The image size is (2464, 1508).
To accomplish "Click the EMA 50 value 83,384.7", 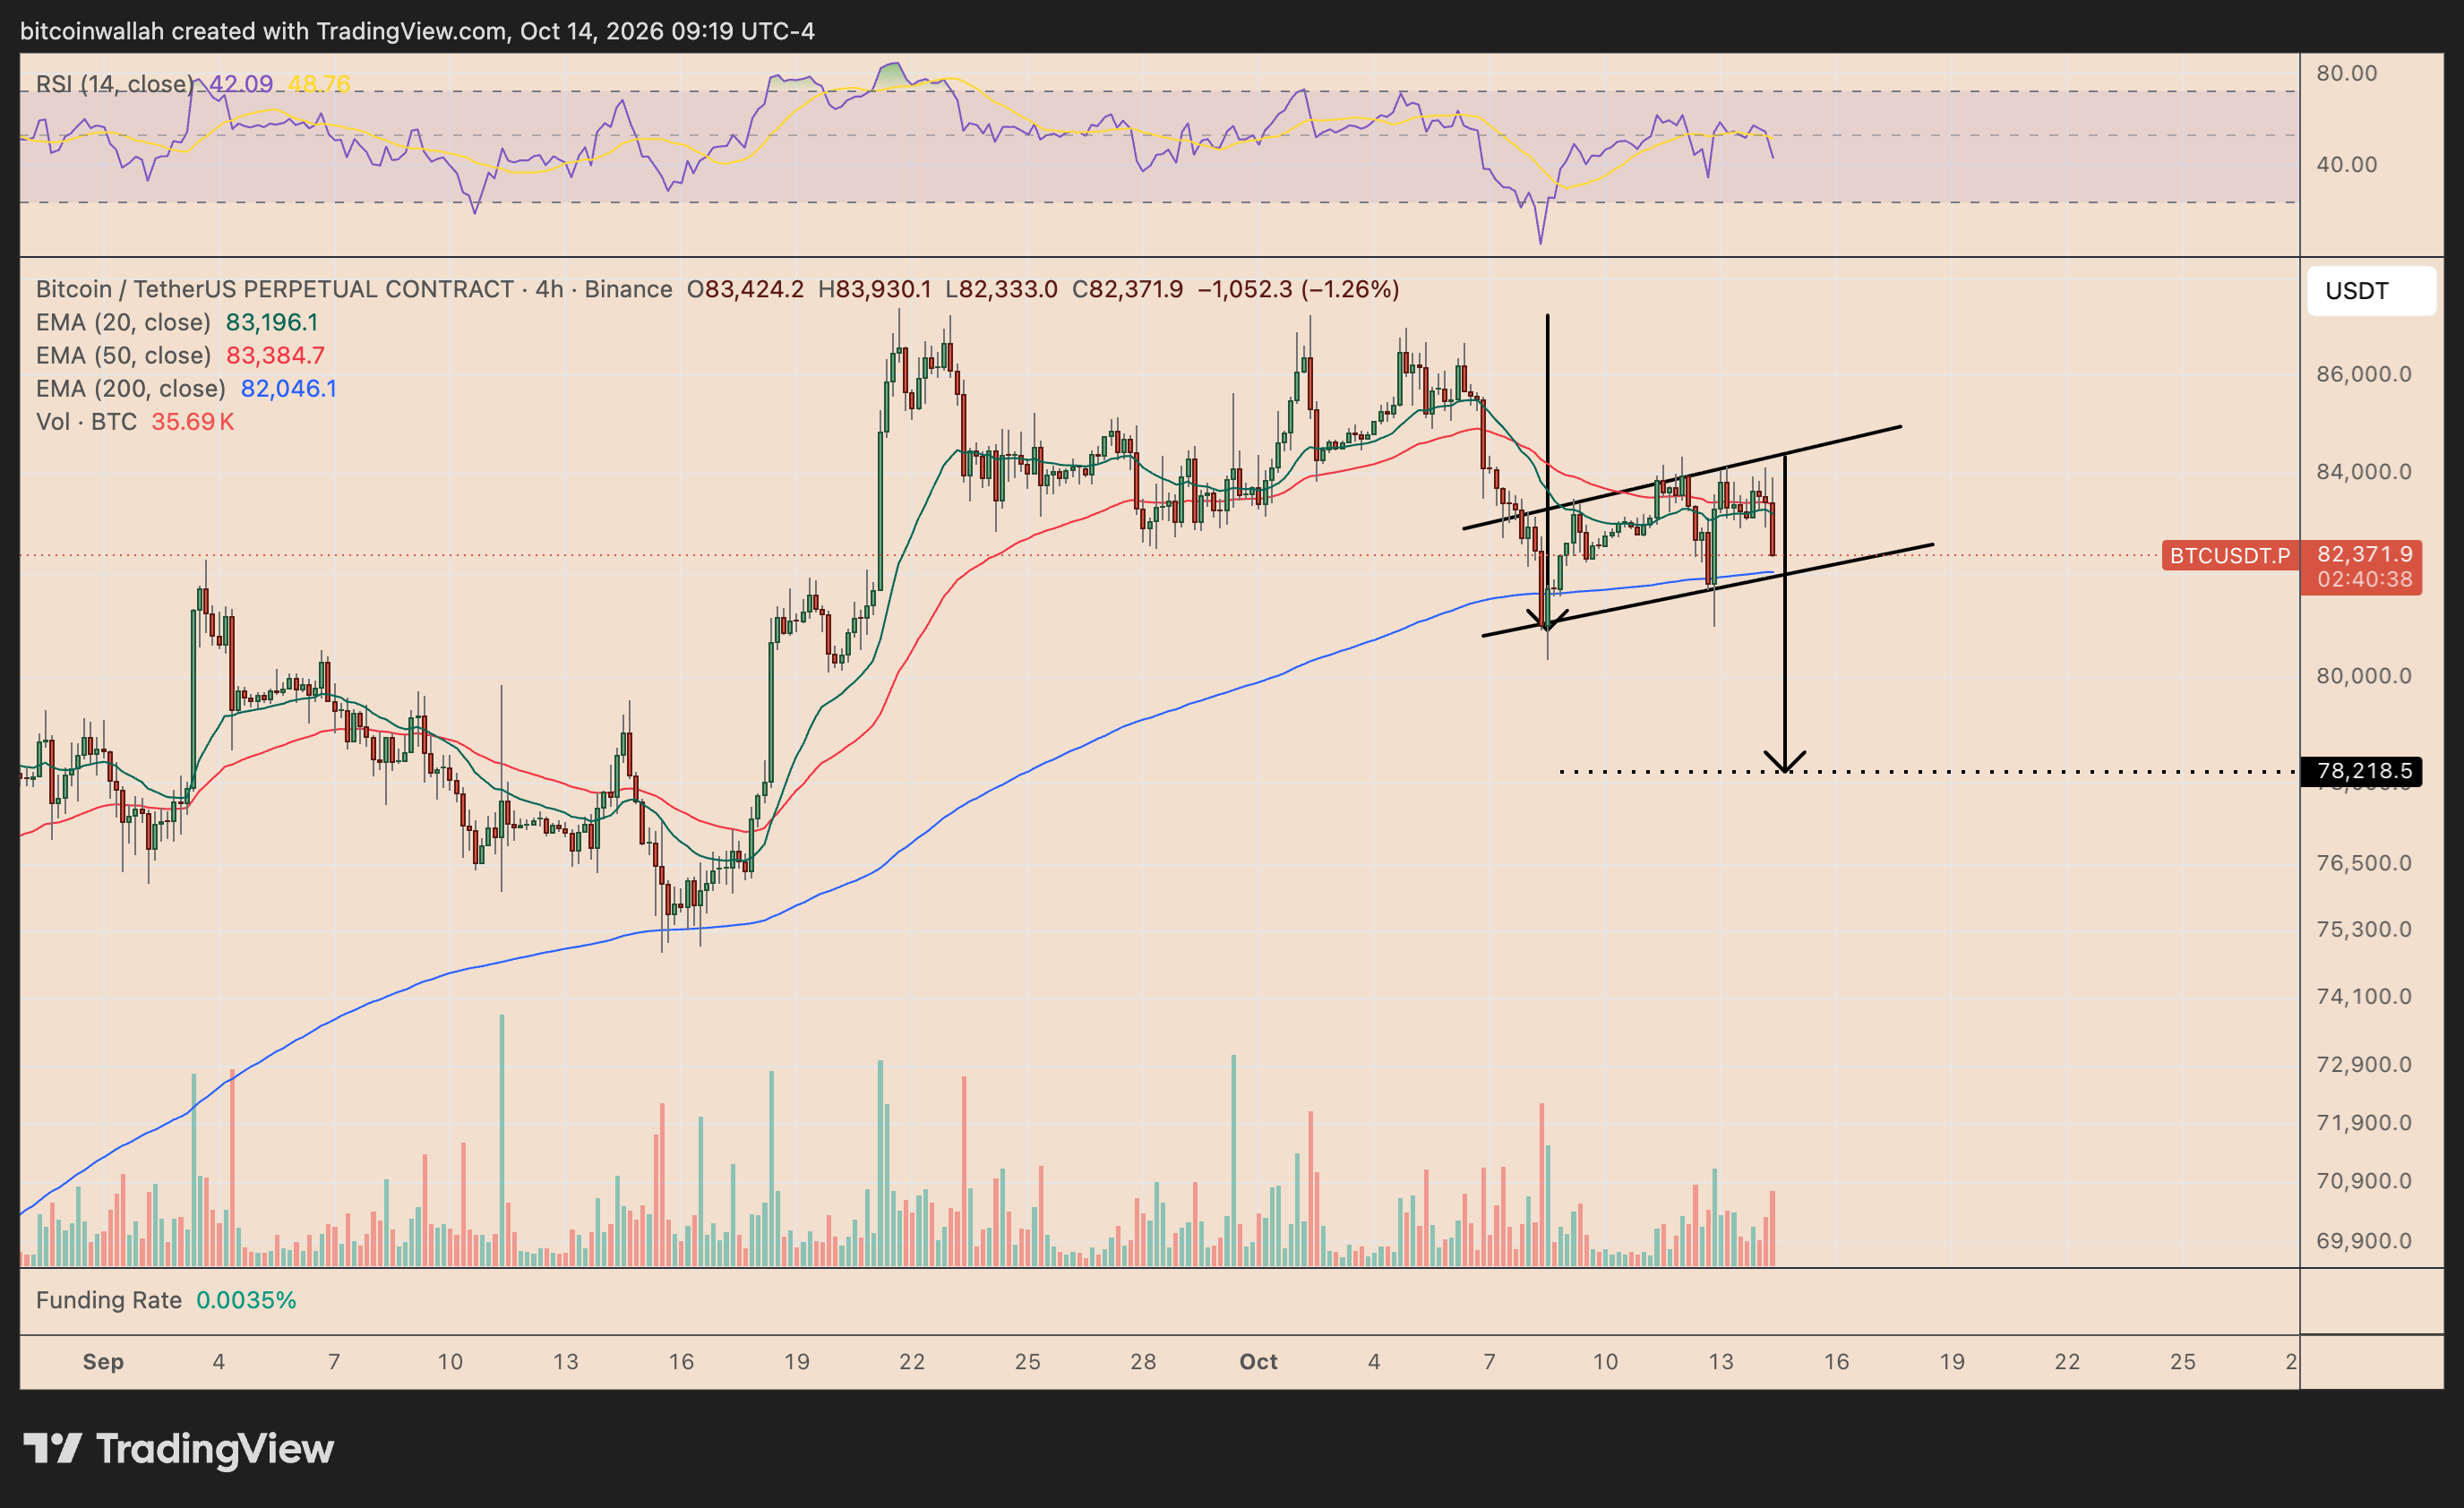I will click(275, 355).
